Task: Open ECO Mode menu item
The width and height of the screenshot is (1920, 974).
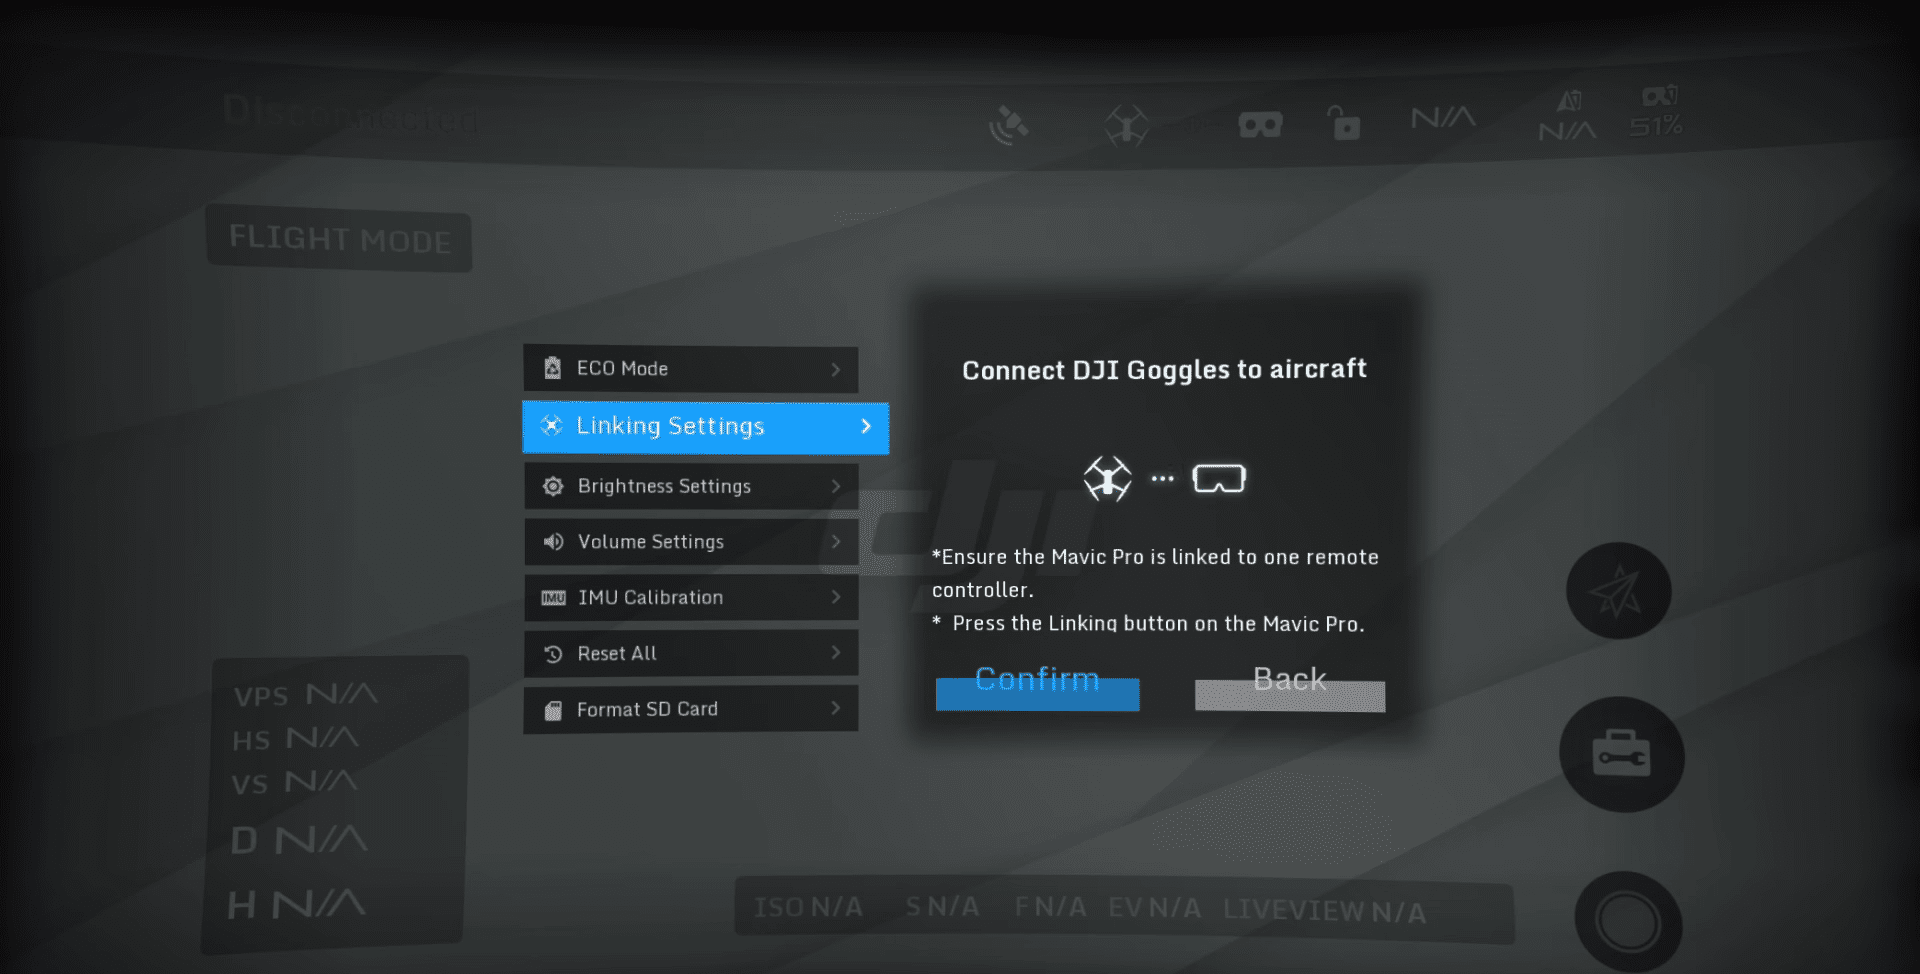Action: pyautogui.click(x=690, y=369)
